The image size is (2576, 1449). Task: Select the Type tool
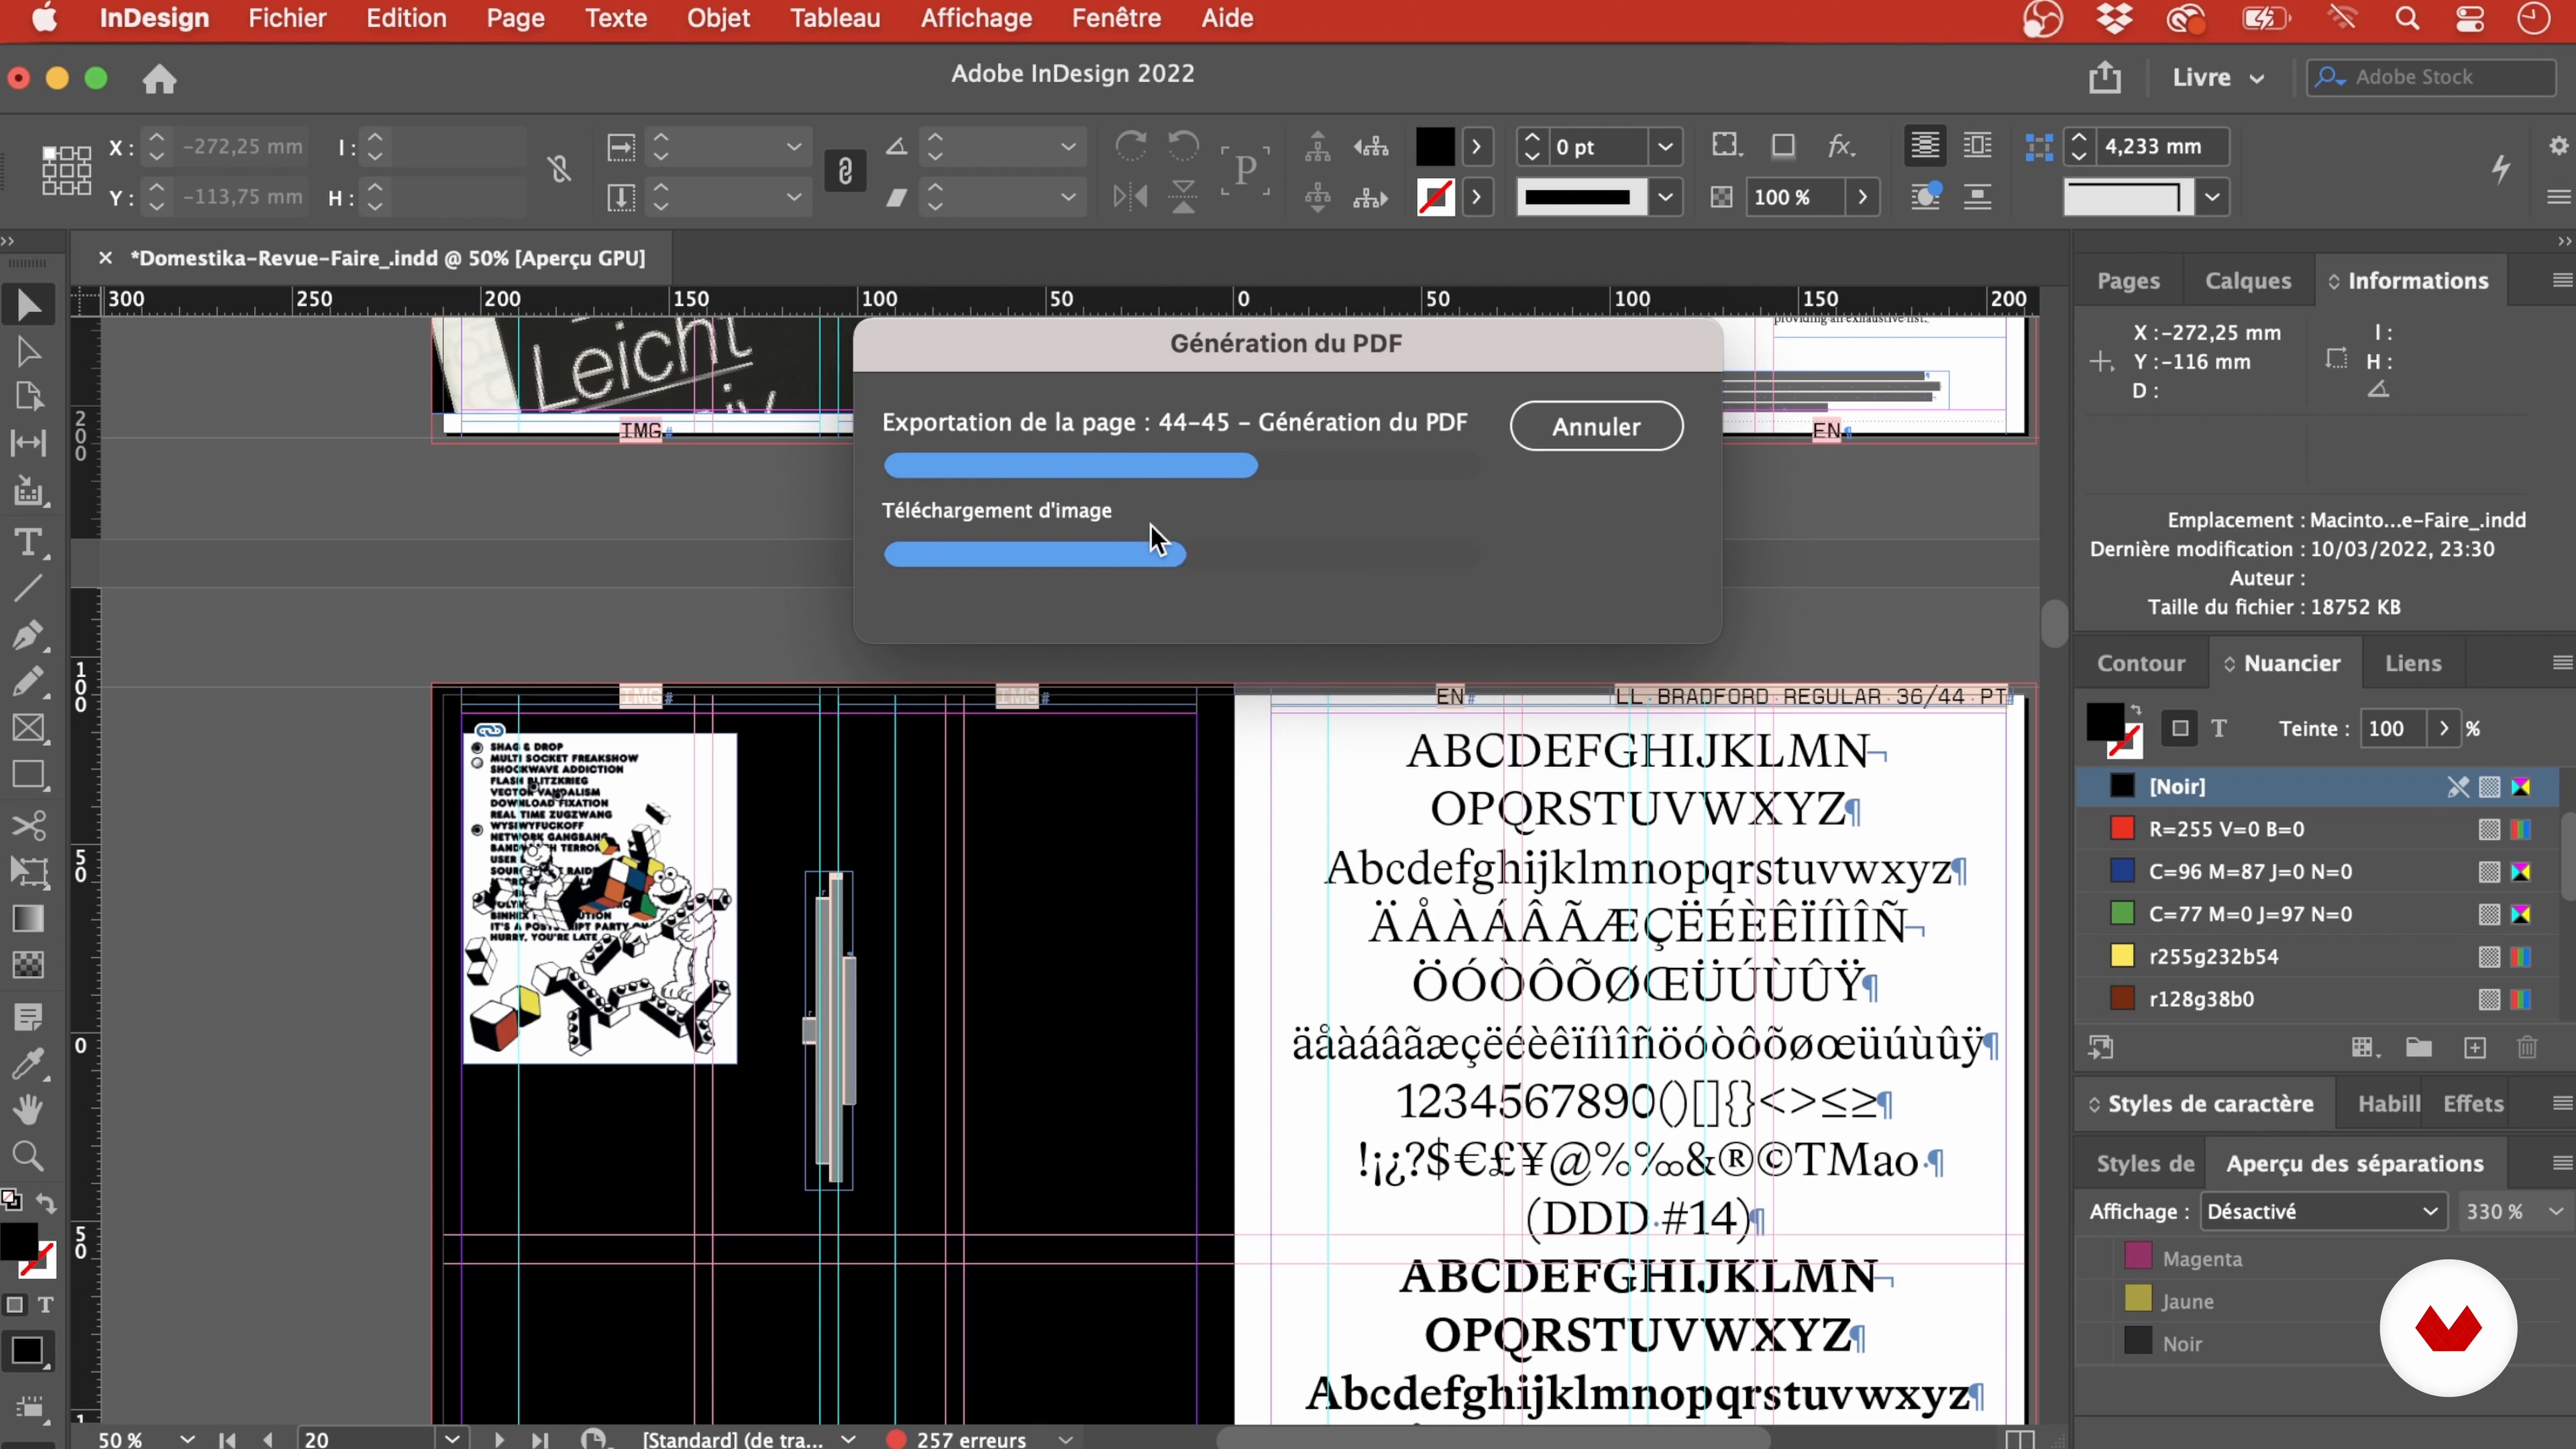(x=28, y=543)
